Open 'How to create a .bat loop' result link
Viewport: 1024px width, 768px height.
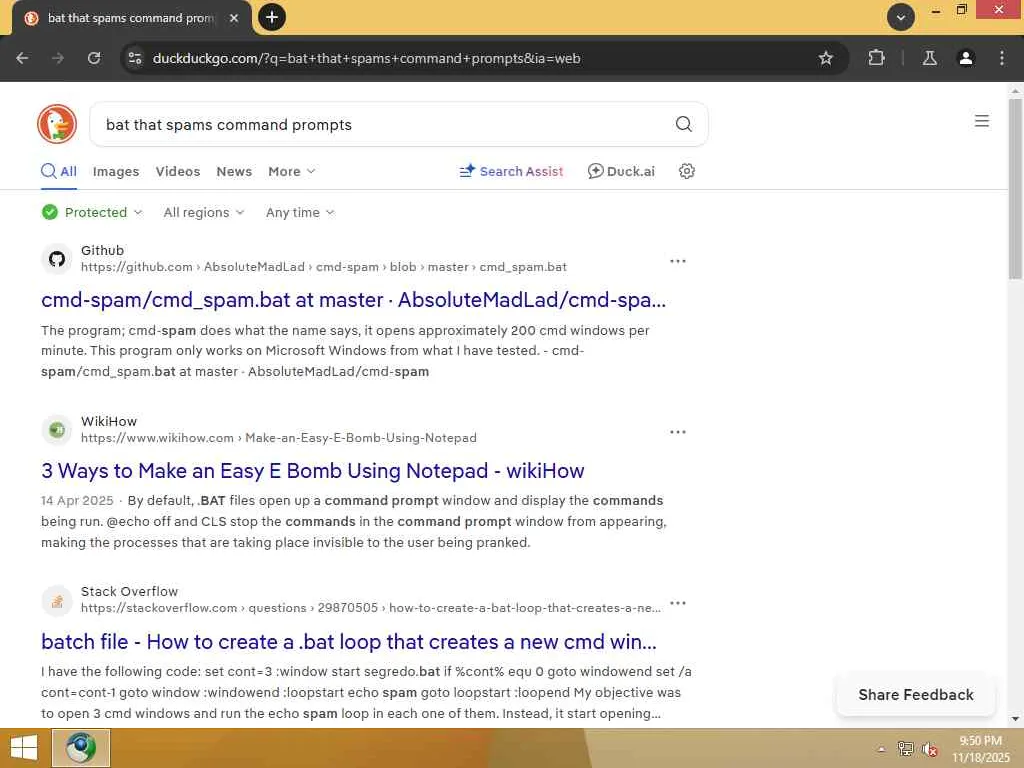coord(349,642)
